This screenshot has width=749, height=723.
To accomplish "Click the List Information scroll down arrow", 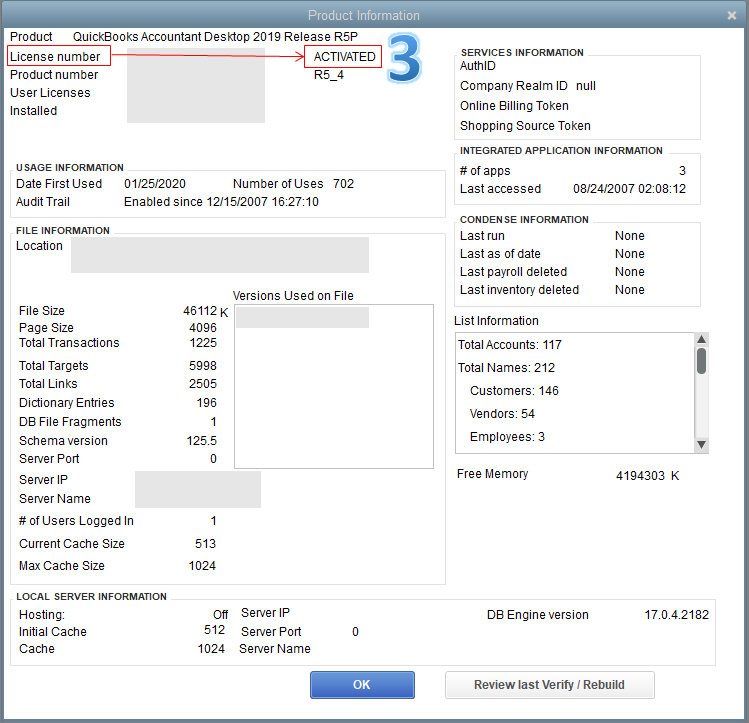I will (701, 445).
